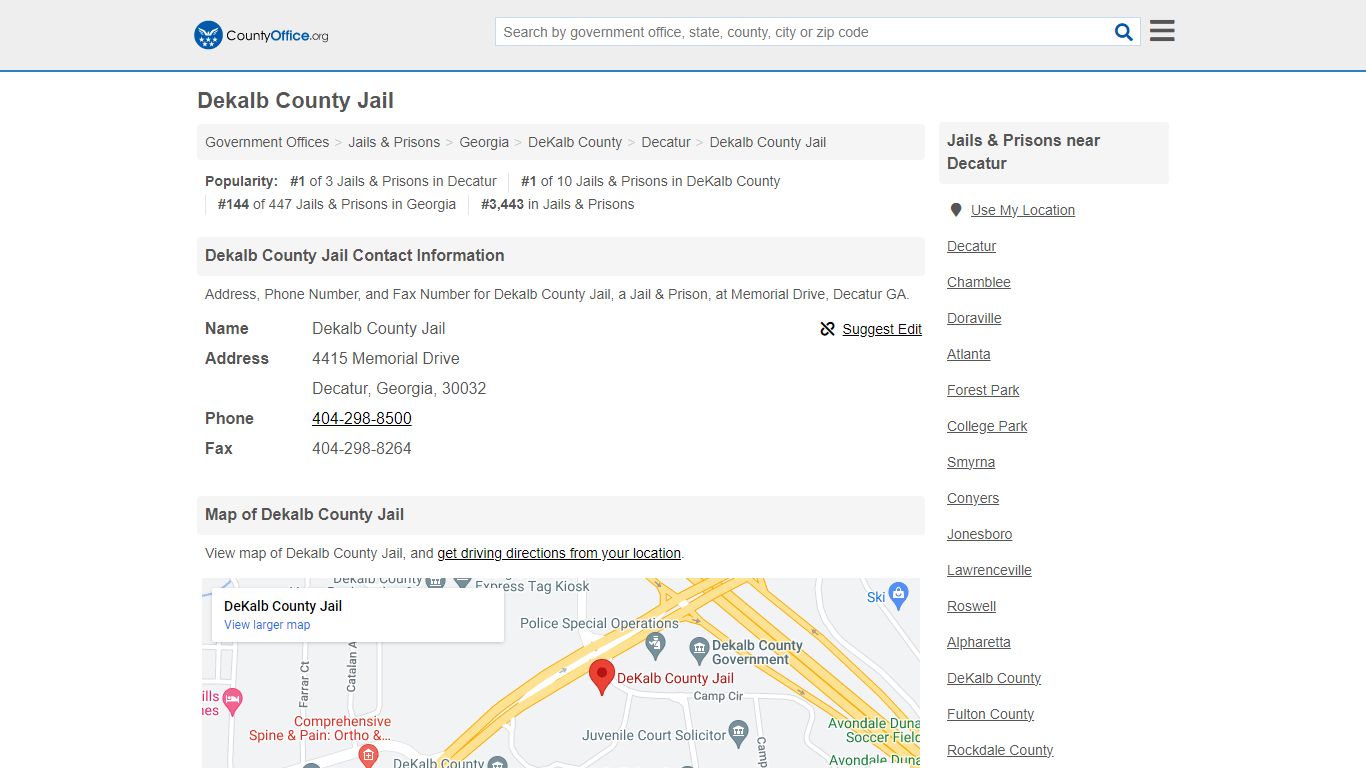Open Georgia breadcrumb link

pyautogui.click(x=484, y=142)
